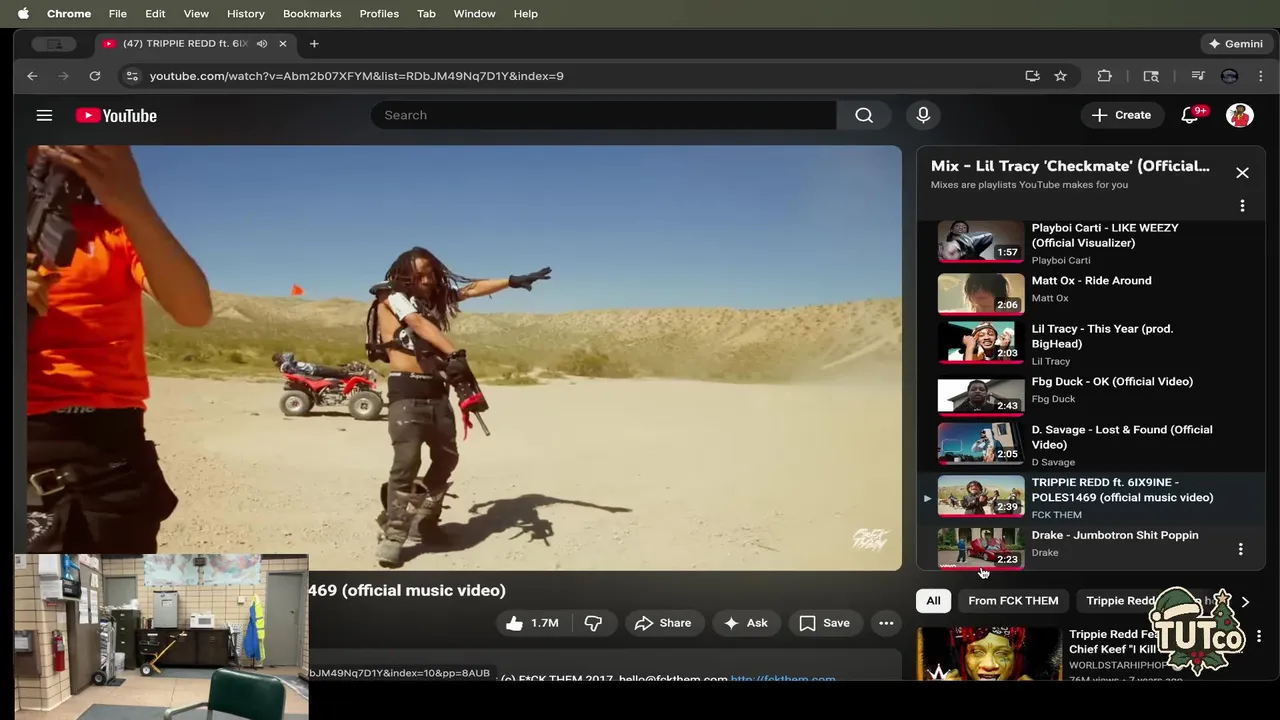Open the Chrome application menu
Screen dimensions: 1280x720
69,14
